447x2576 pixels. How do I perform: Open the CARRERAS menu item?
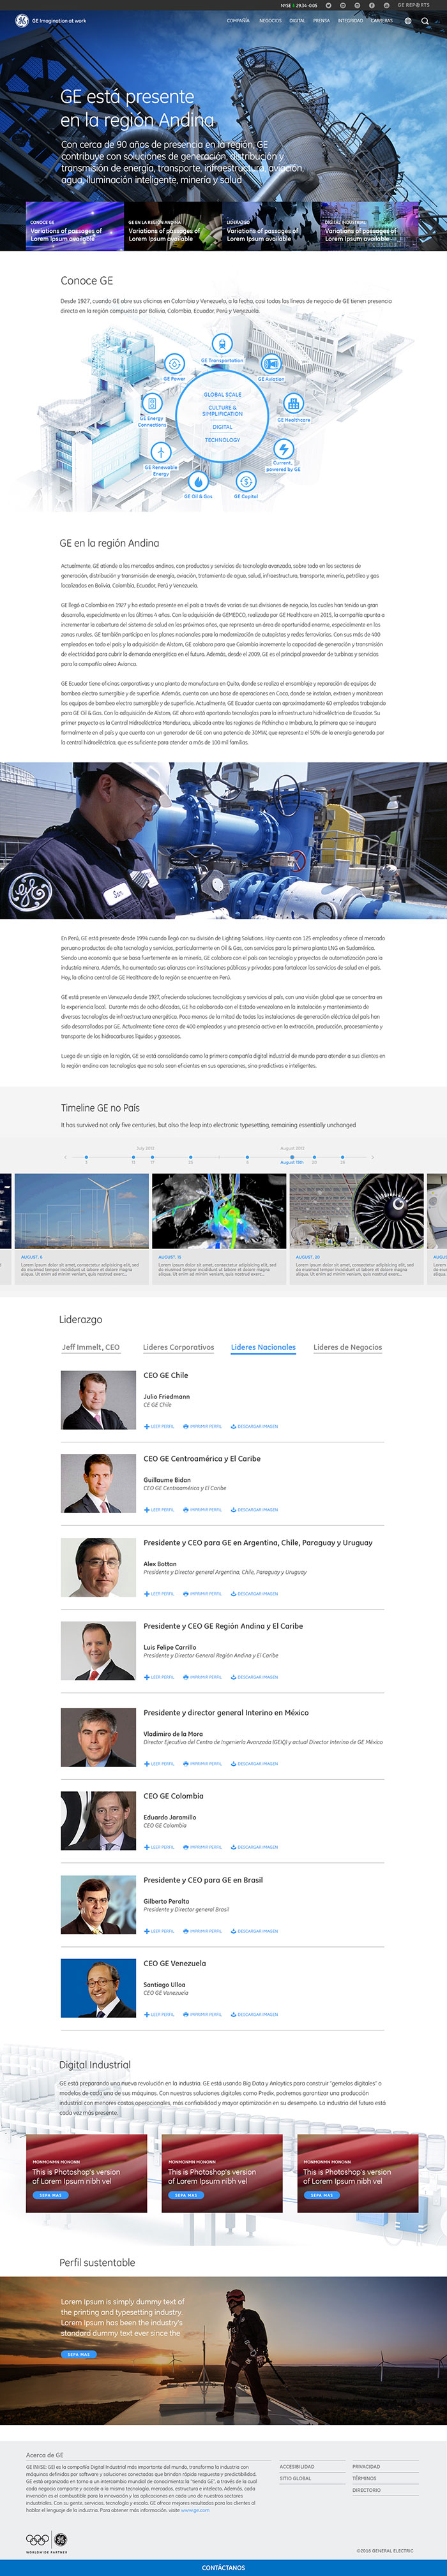[x=382, y=21]
